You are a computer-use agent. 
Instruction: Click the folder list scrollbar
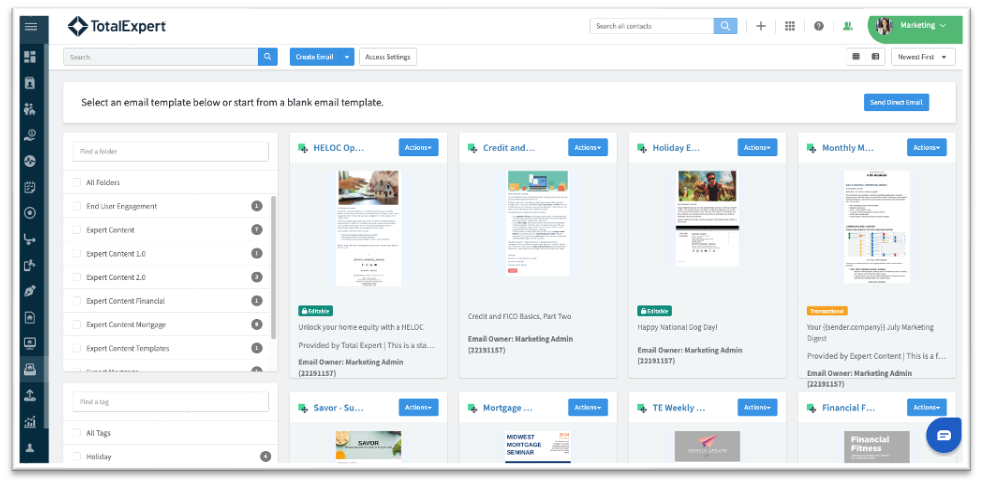click(273, 267)
